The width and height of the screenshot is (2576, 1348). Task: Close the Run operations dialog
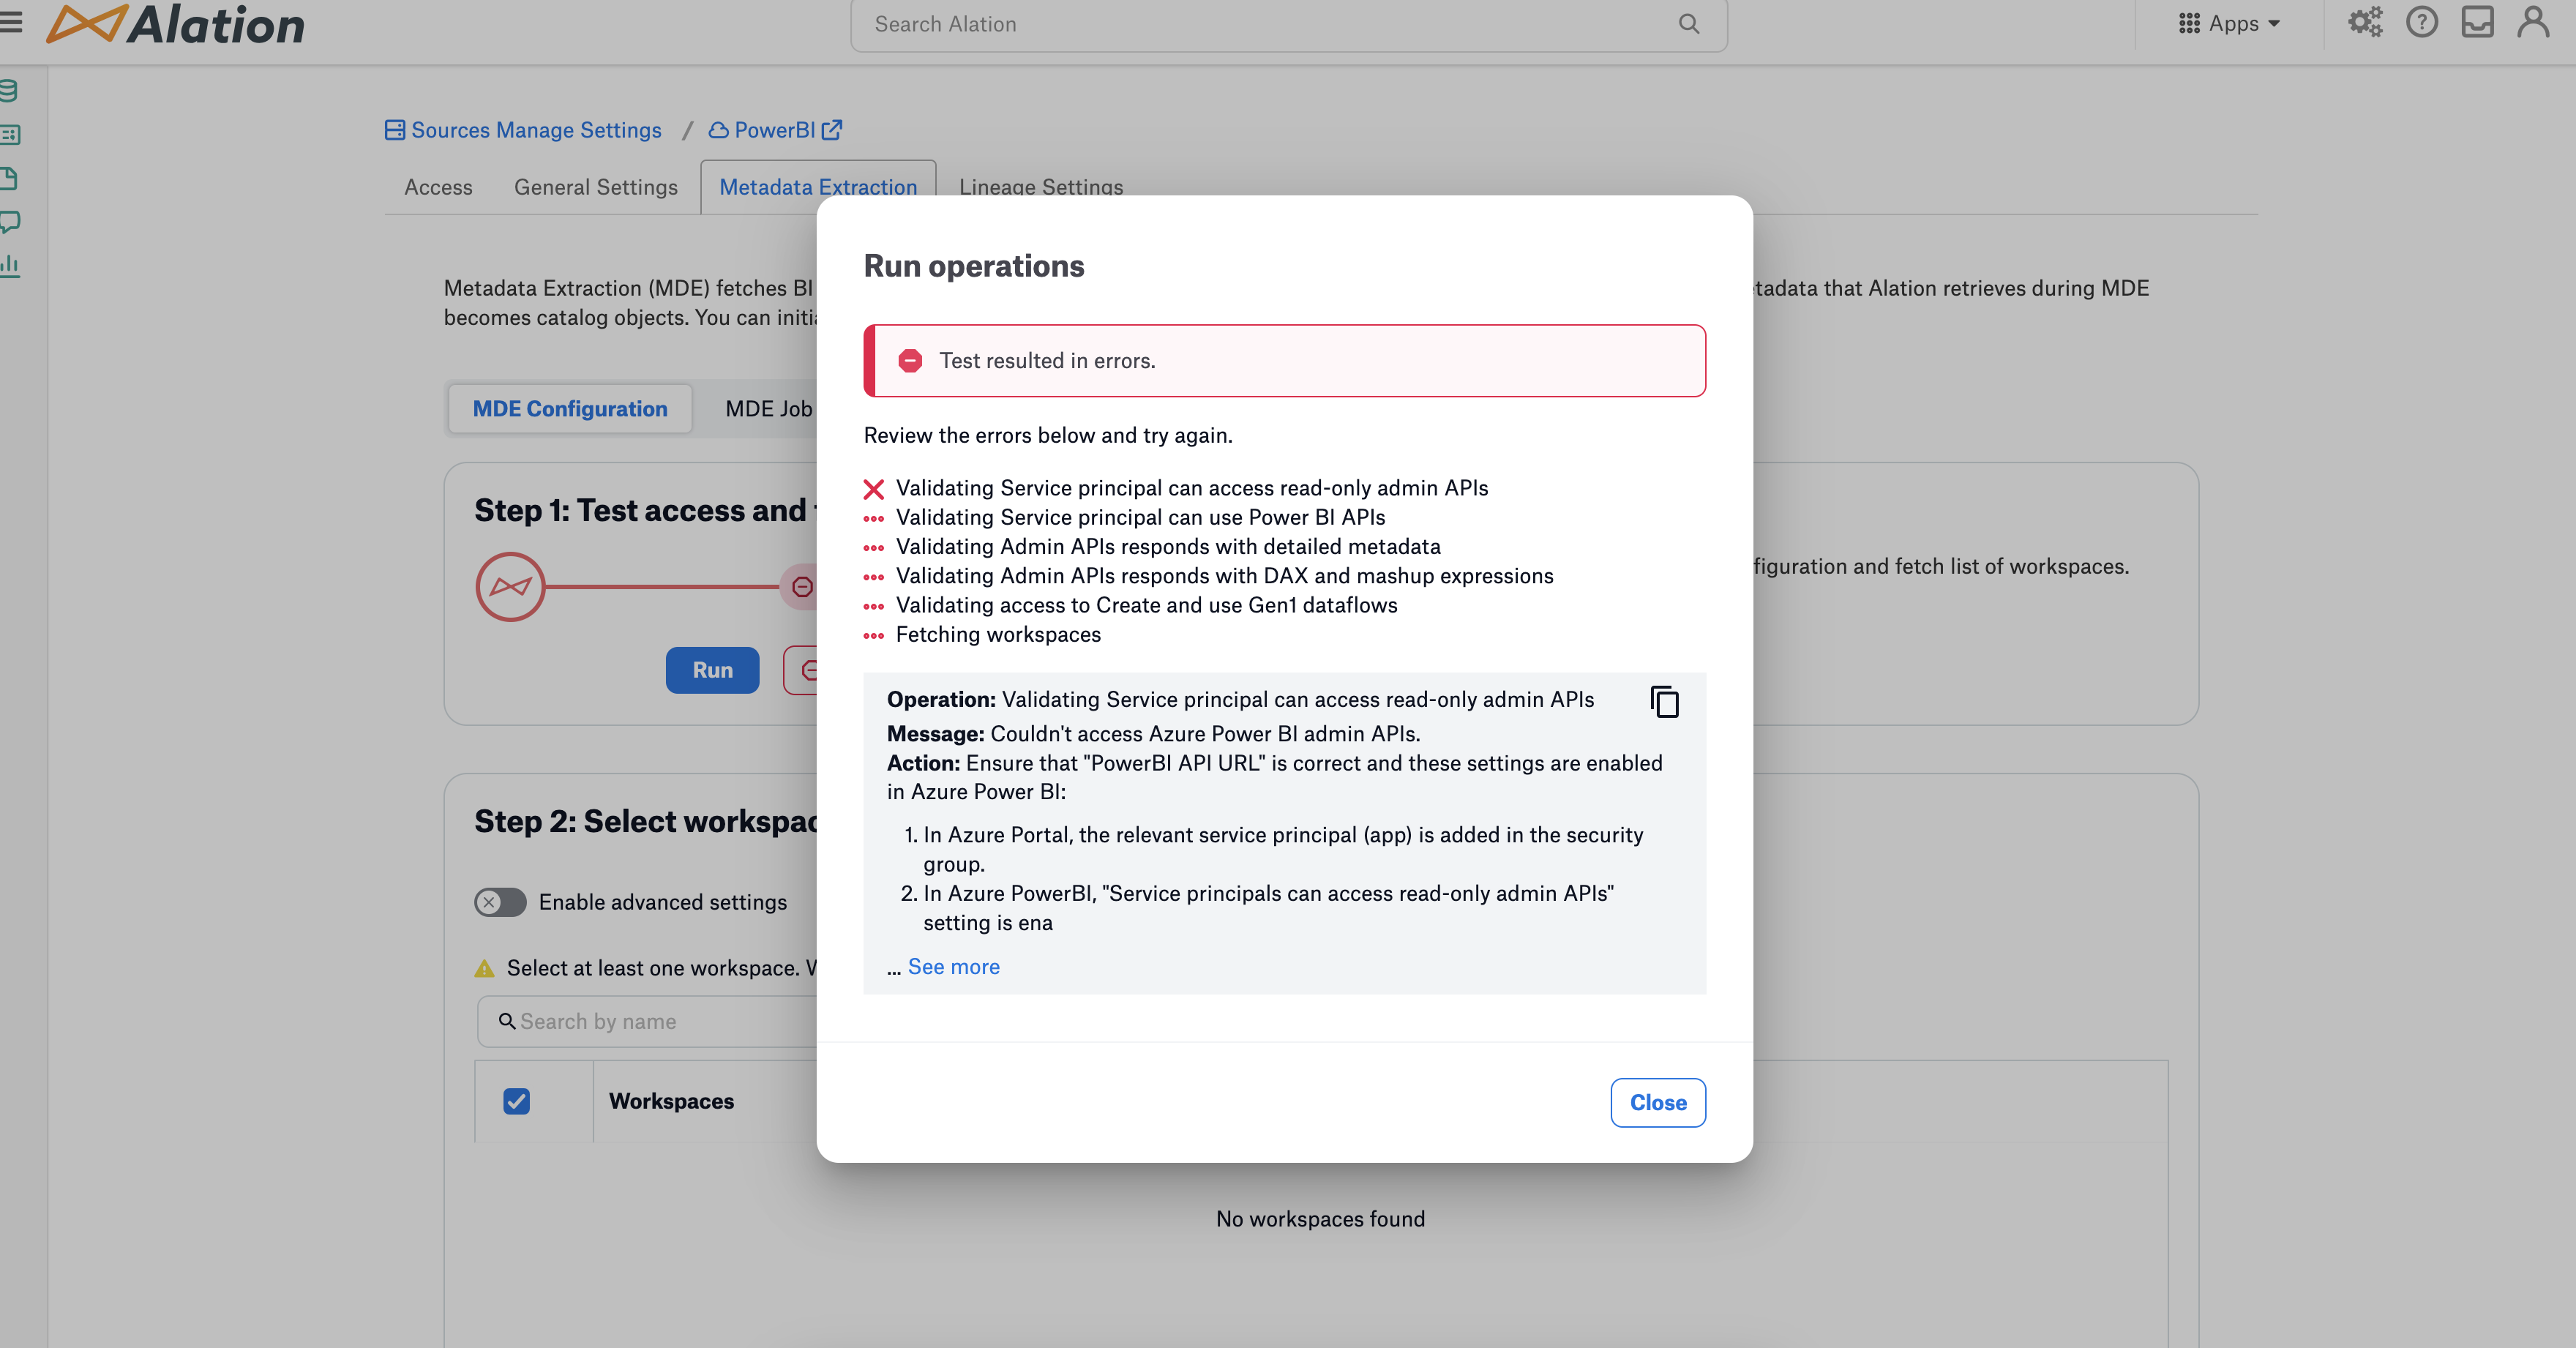coord(1657,1102)
